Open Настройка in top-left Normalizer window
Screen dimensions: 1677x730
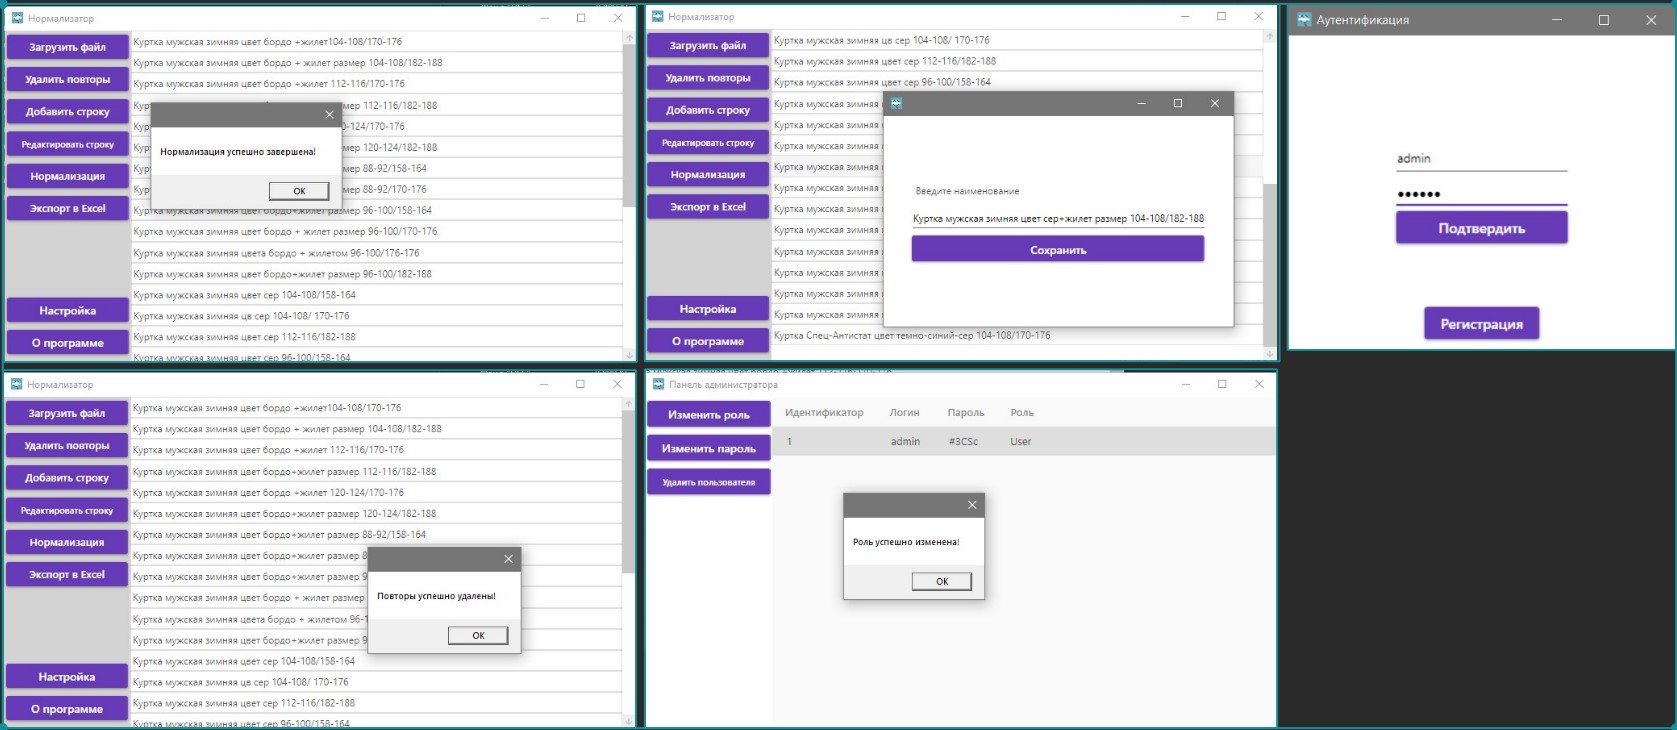(68, 311)
